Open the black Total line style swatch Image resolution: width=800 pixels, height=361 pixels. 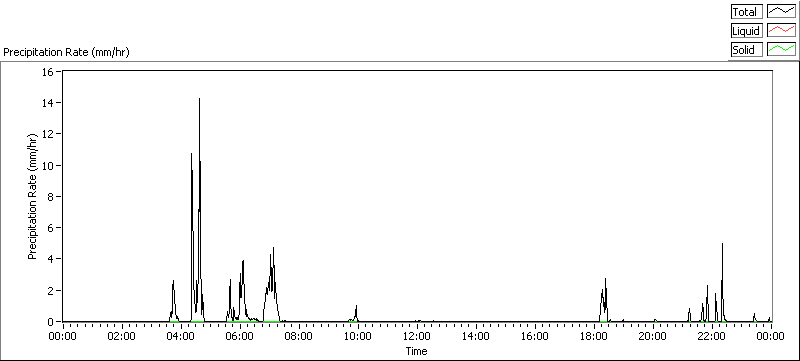click(x=781, y=12)
